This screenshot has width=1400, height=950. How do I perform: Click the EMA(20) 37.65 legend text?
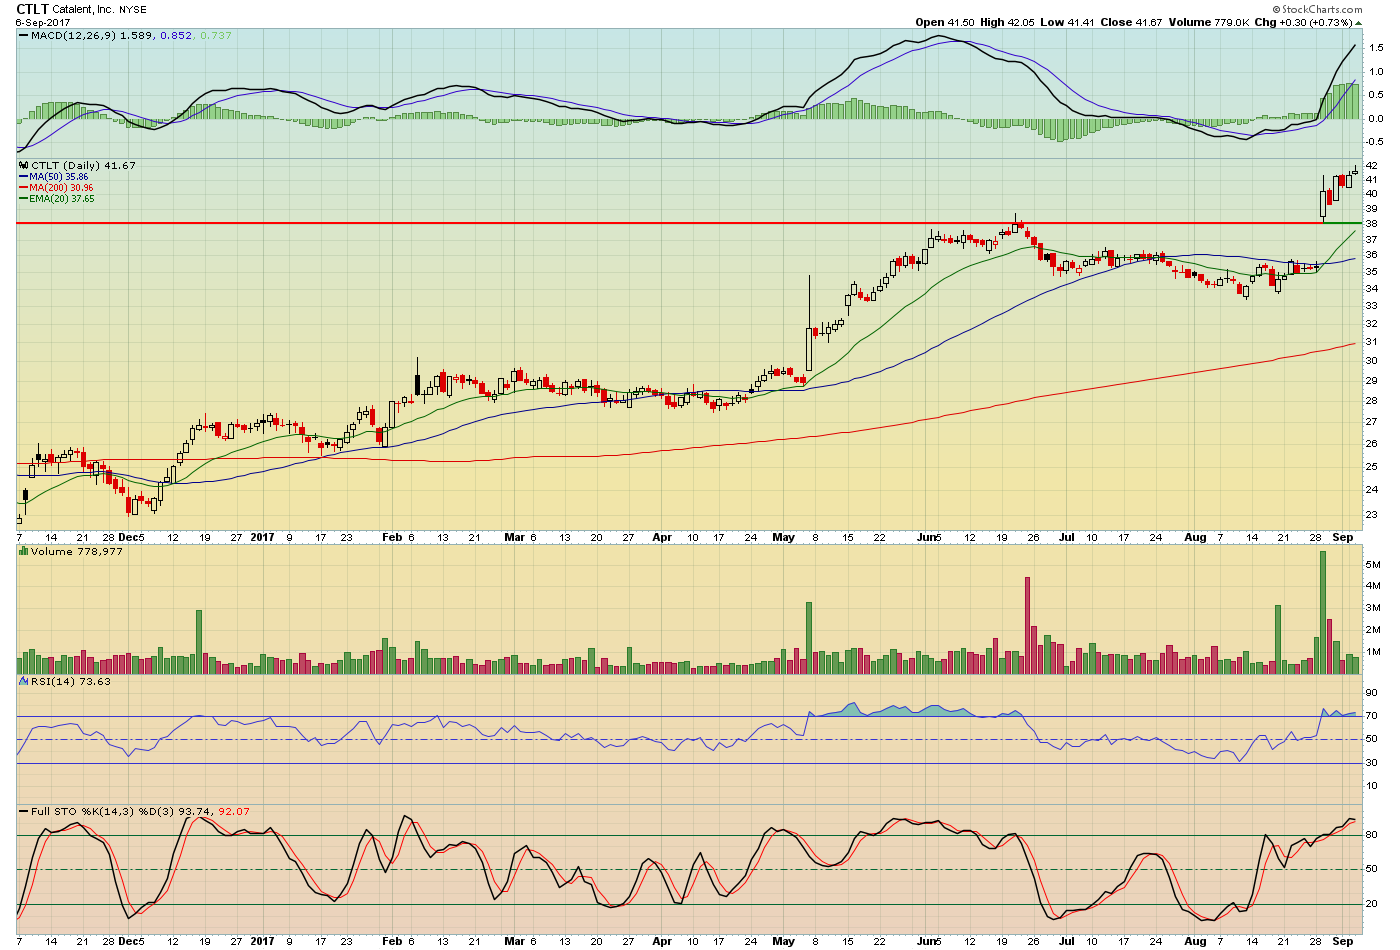62,199
